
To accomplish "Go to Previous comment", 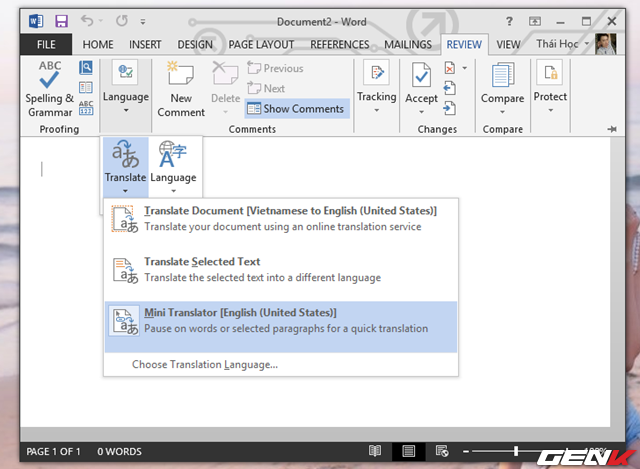I will (x=276, y=68).
